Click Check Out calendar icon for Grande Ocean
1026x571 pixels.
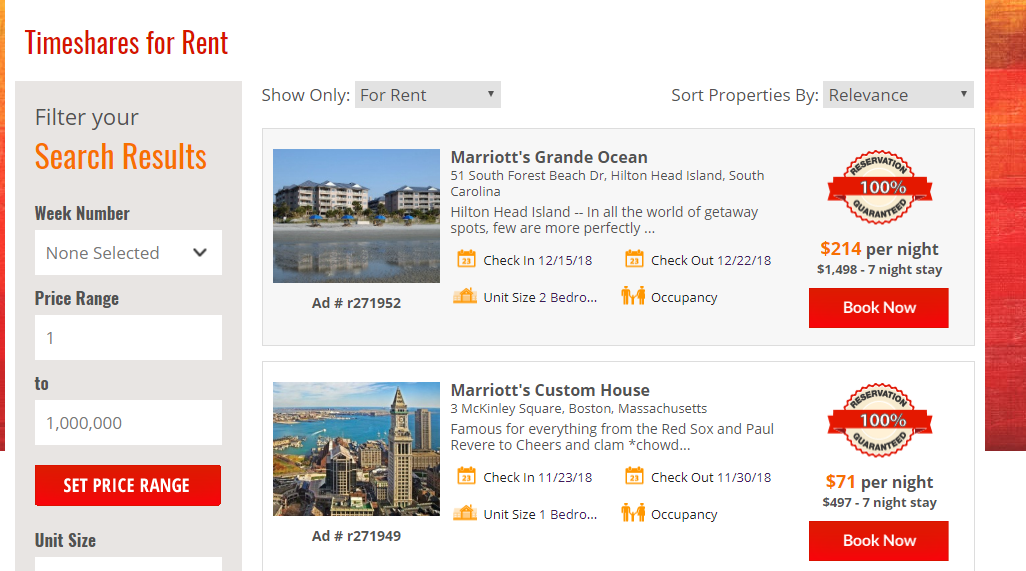click(634, 259)
